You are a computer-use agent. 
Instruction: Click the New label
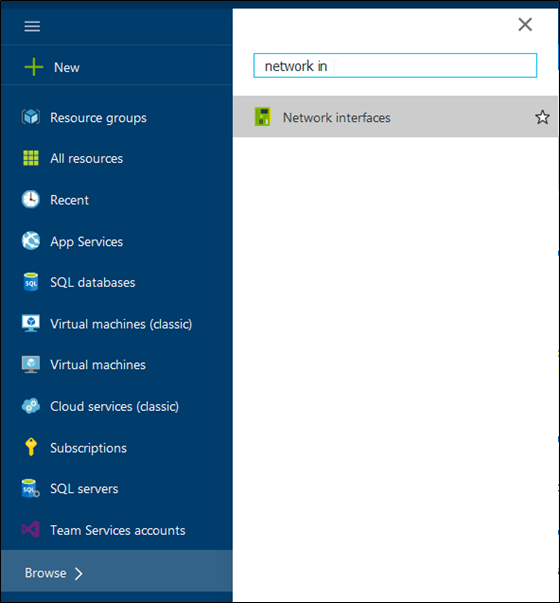coord(67,67)
